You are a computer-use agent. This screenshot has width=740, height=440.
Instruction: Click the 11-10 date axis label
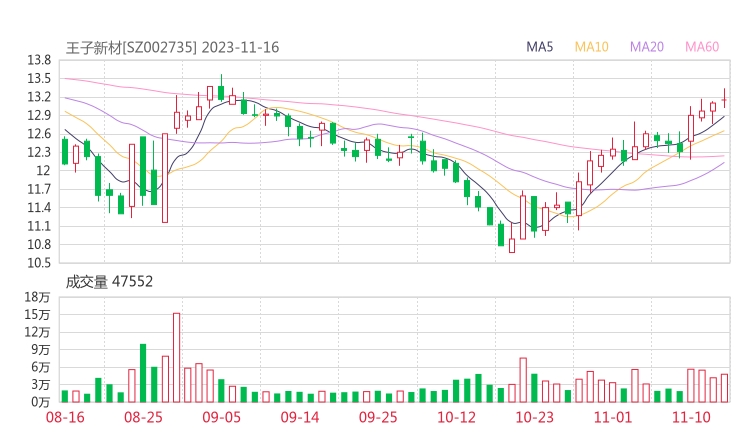691,417
